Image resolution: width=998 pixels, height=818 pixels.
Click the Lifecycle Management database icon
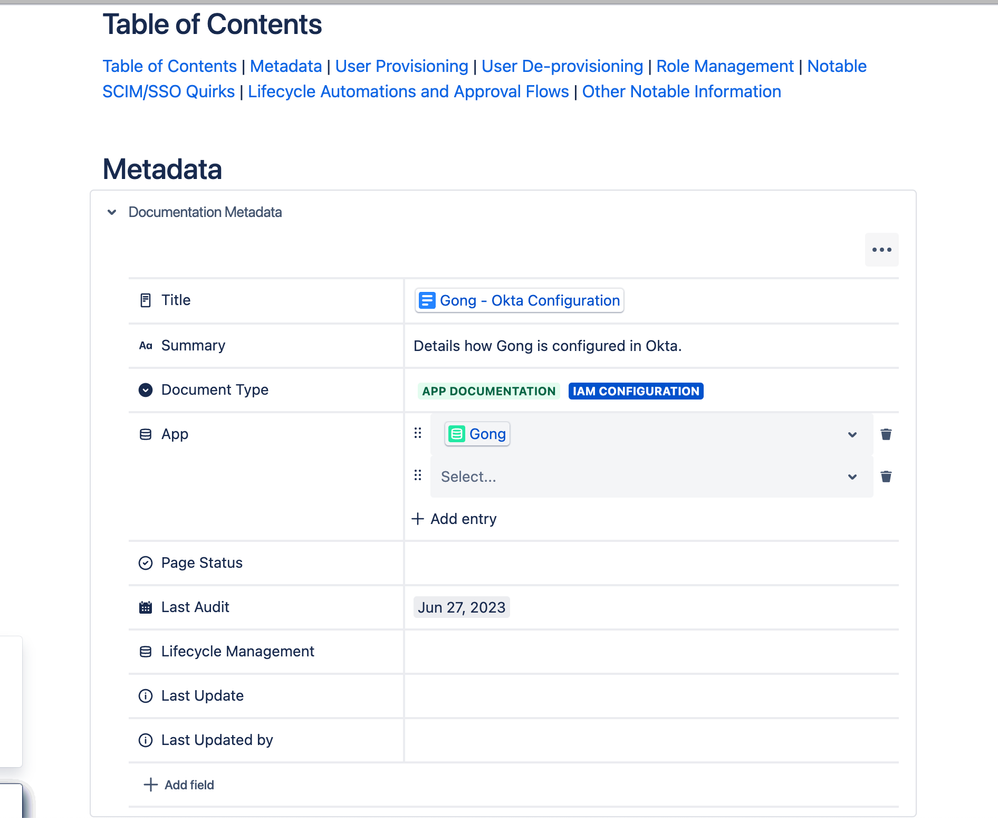pyautogui.click(x=146, y=652)
